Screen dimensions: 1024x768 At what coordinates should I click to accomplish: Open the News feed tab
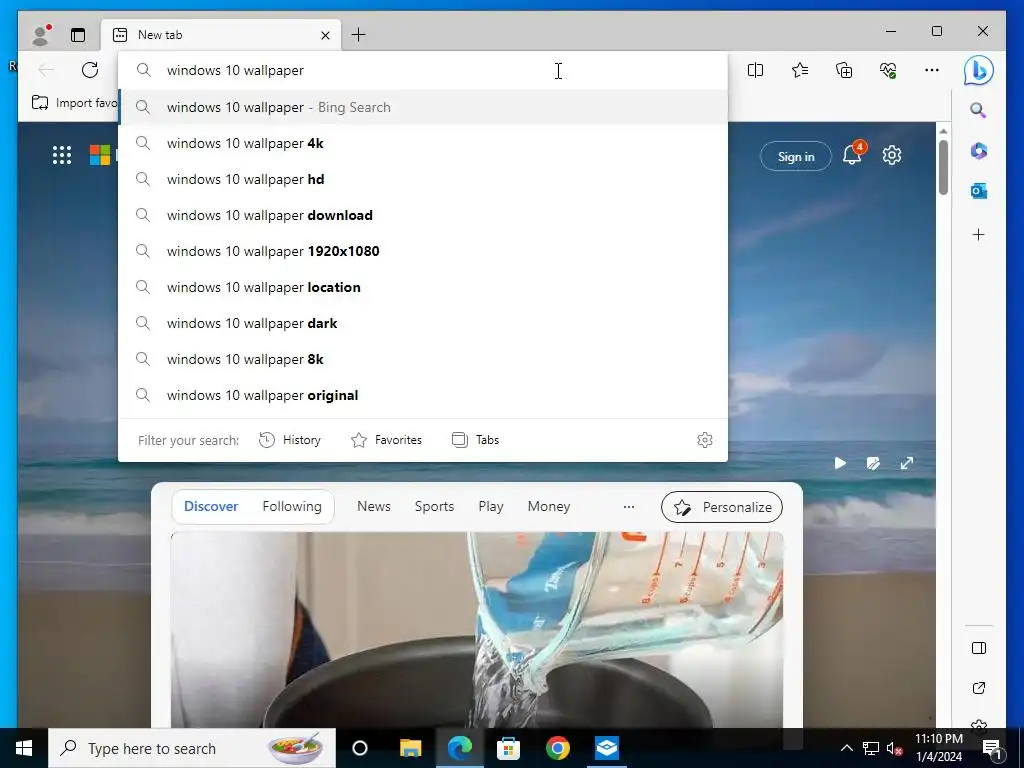tap(374, 506)
